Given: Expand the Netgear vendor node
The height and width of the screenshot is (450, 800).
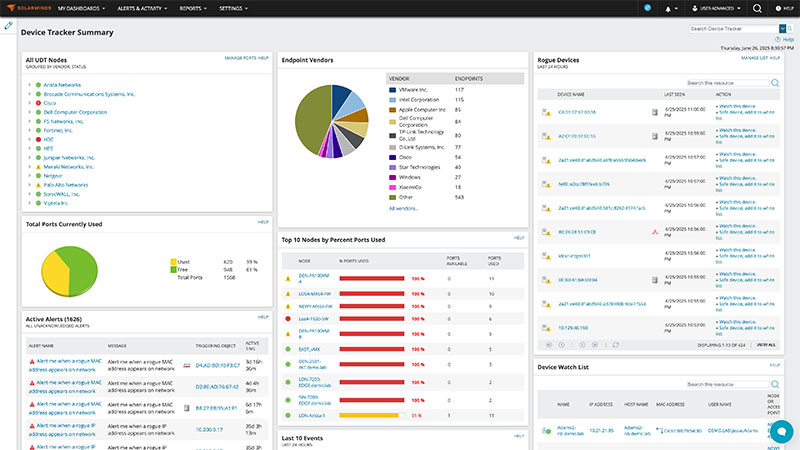Looking at the screenshot, I should coord(30,176).
